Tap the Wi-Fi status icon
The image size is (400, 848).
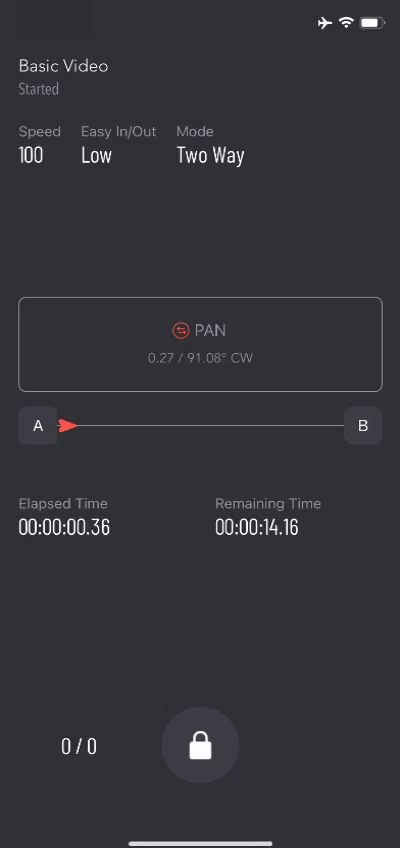pyautogui.click(x=346, y=23)
